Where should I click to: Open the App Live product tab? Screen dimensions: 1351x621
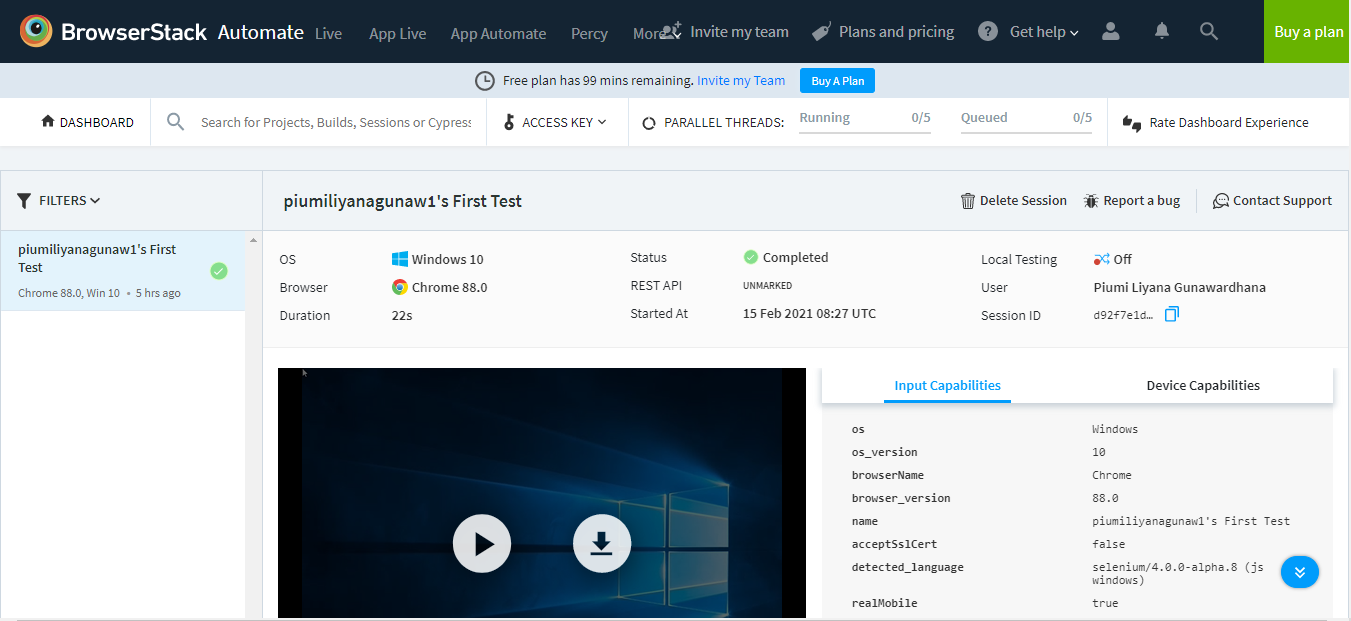click(398, 34)
